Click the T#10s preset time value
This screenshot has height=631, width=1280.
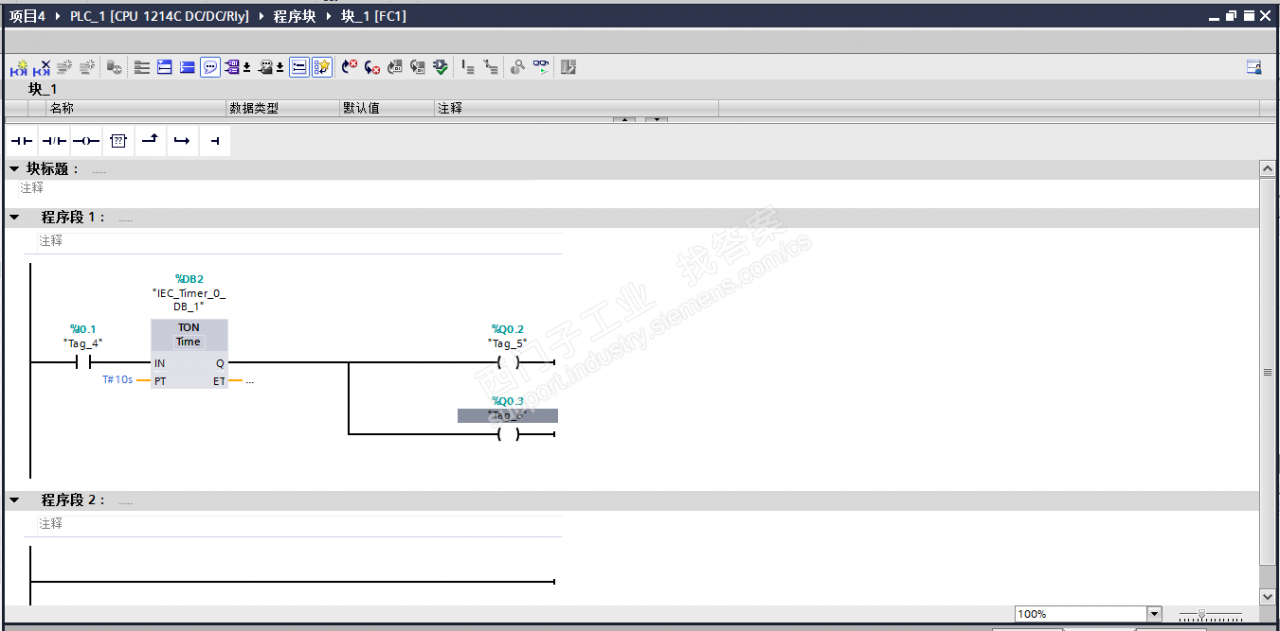[118, 381]
